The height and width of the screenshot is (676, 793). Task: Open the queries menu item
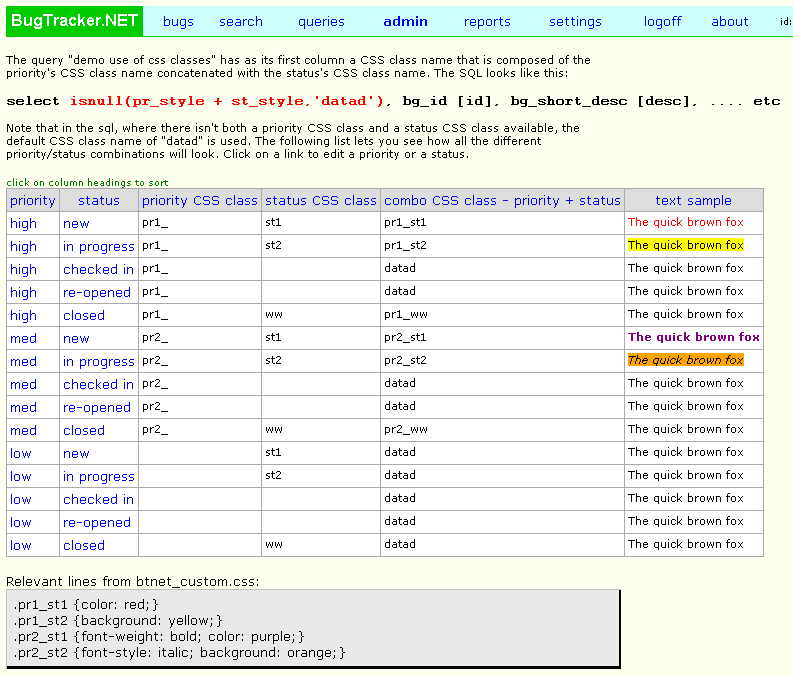[x=321, y=22]
